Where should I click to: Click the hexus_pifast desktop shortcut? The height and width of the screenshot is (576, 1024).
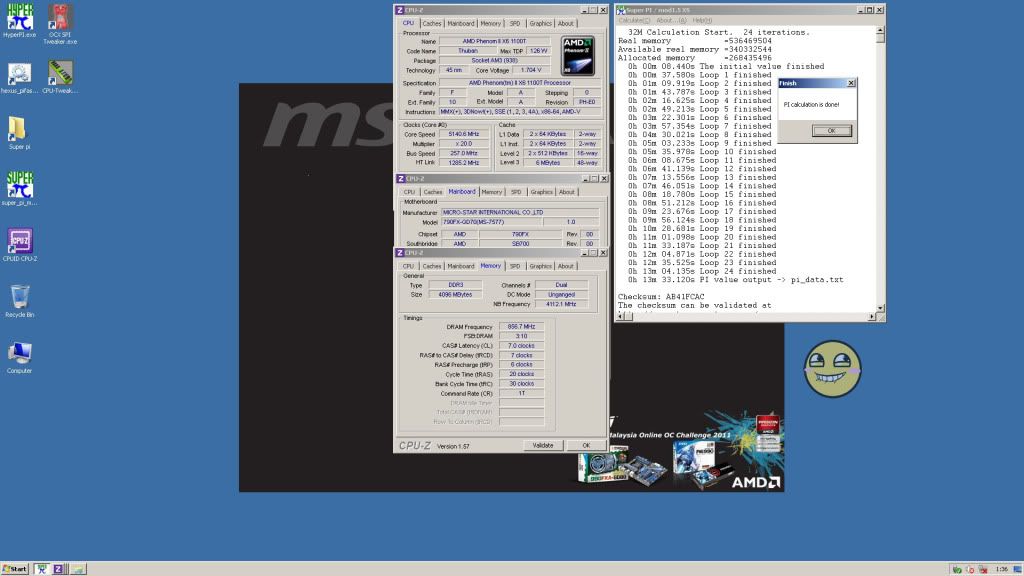pos(20,73)
